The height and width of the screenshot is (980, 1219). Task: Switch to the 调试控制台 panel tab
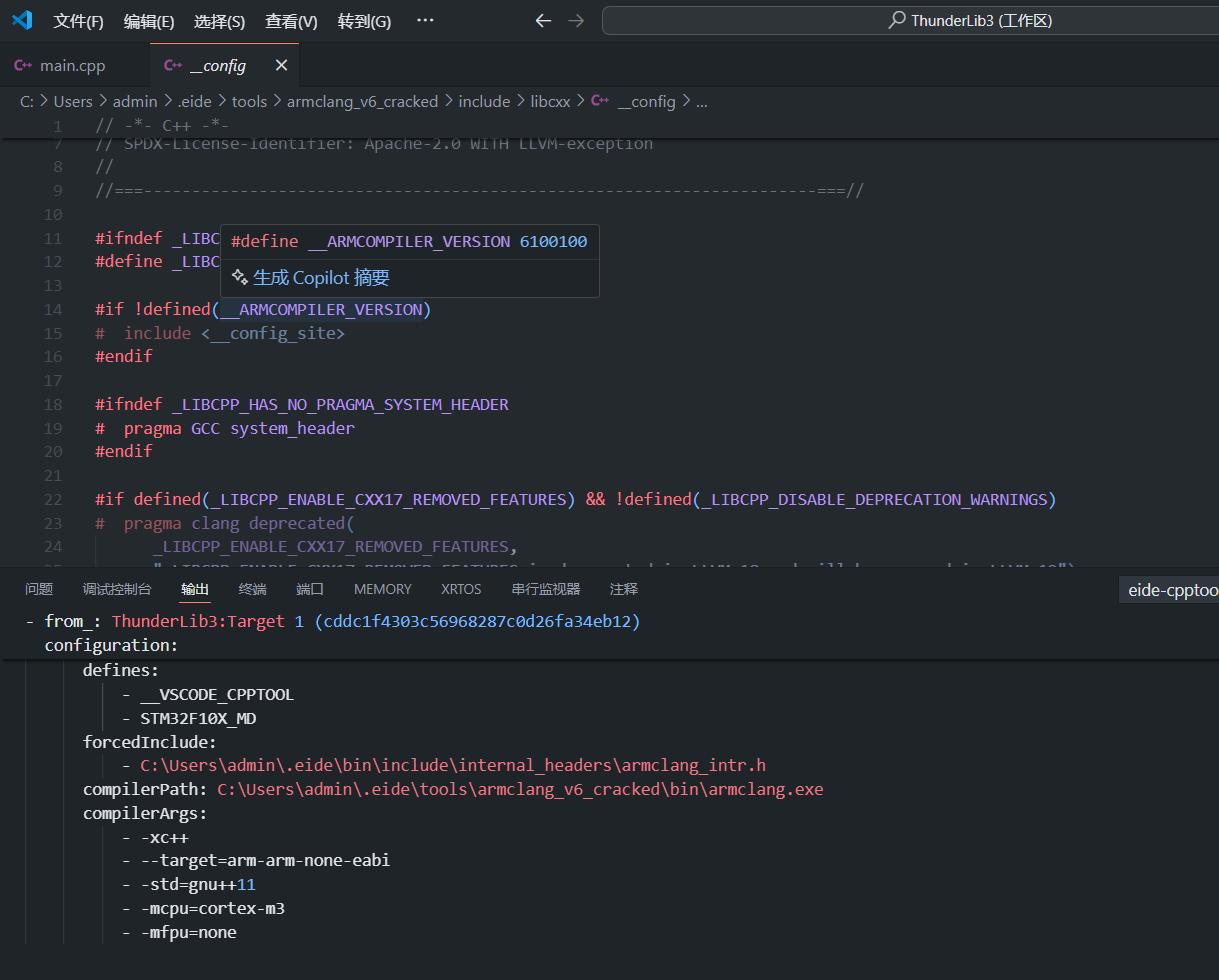[117, 589]
